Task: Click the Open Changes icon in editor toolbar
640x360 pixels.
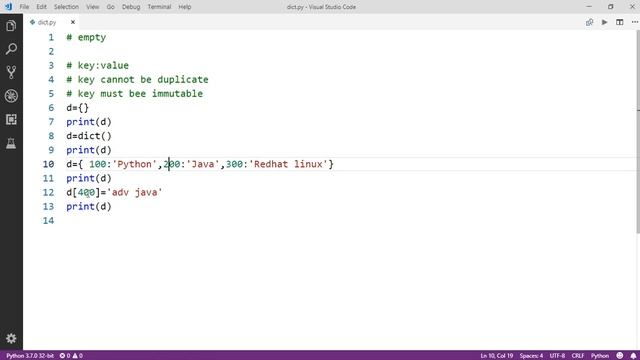Action: click(x=589, y=22)
